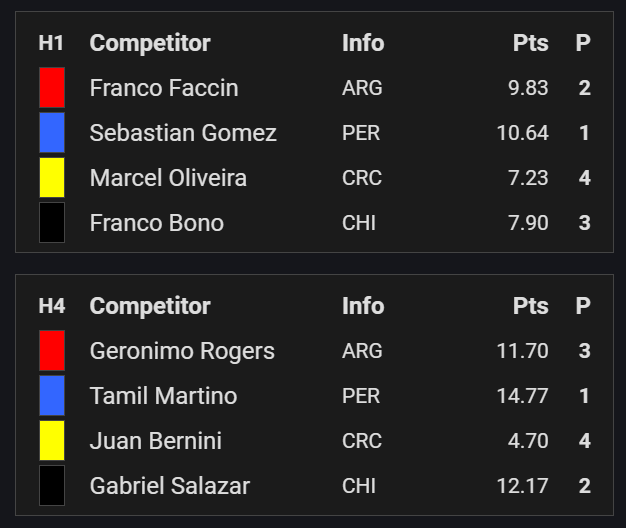
Task: Click Marcel Oliveira's yellow jersey swatch
Action: (x=52, y=178)
